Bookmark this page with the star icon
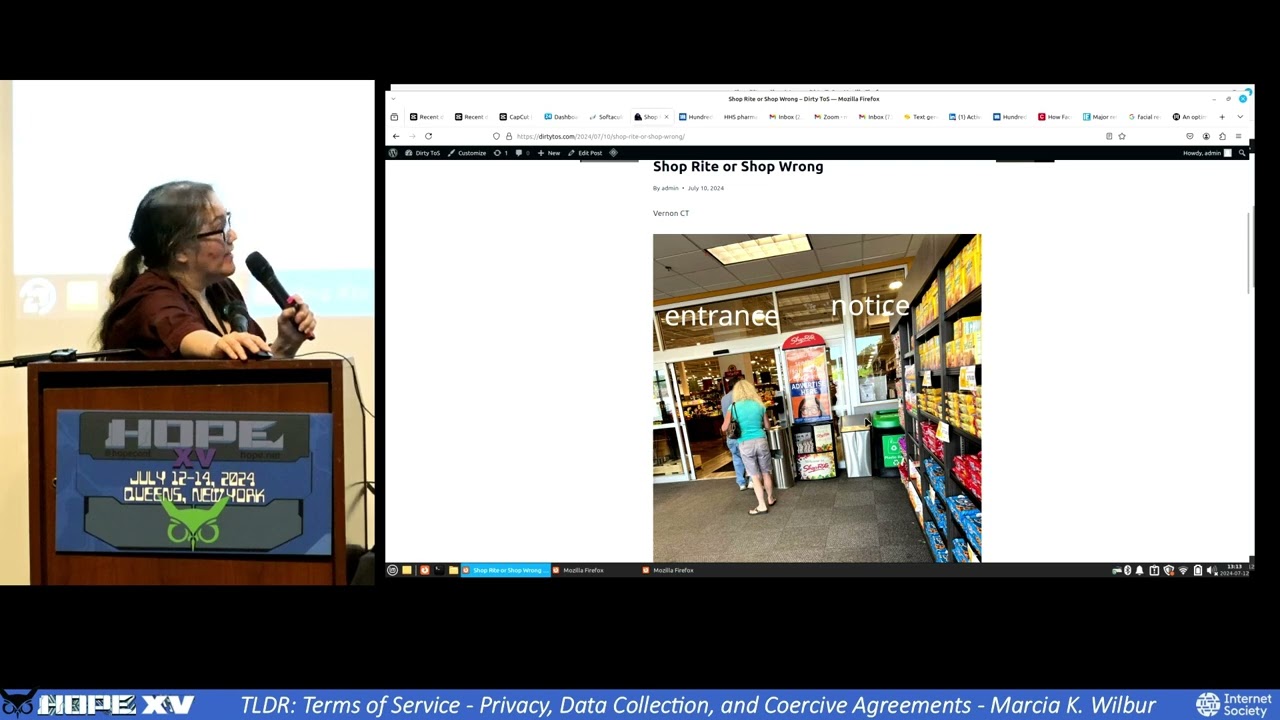Viewport: 1280px width, 720px height. [x=1122, y=136]
